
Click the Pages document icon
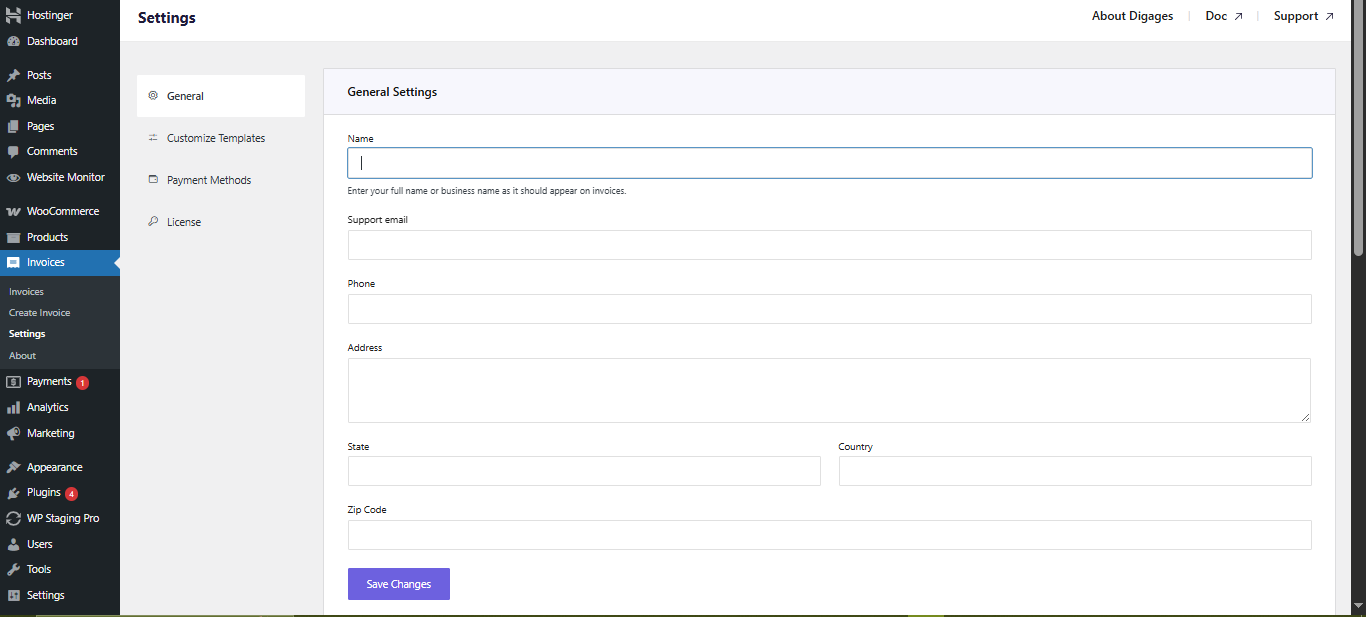coord(14,125)
